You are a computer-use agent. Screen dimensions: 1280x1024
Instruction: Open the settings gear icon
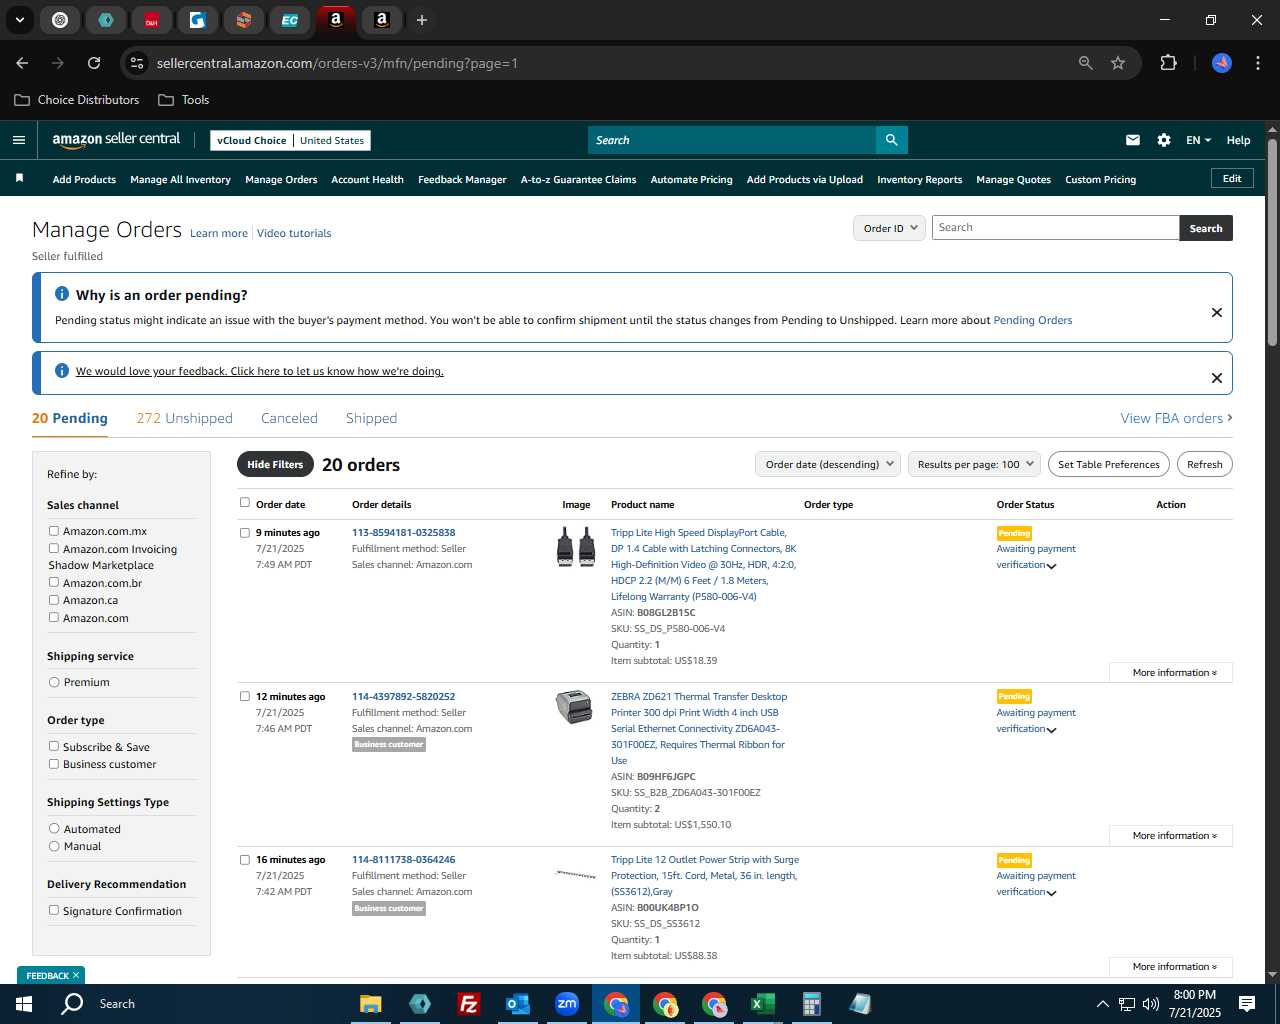(1164, 140)
